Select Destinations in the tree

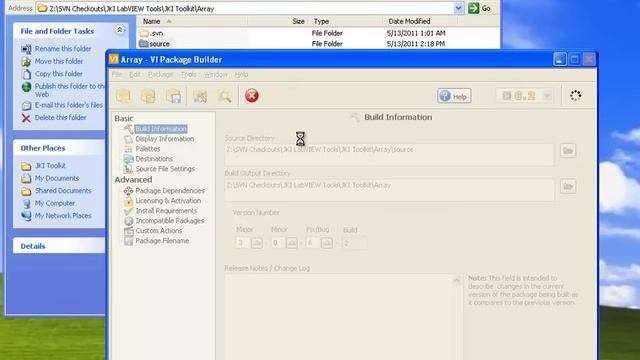click(154, 159)
